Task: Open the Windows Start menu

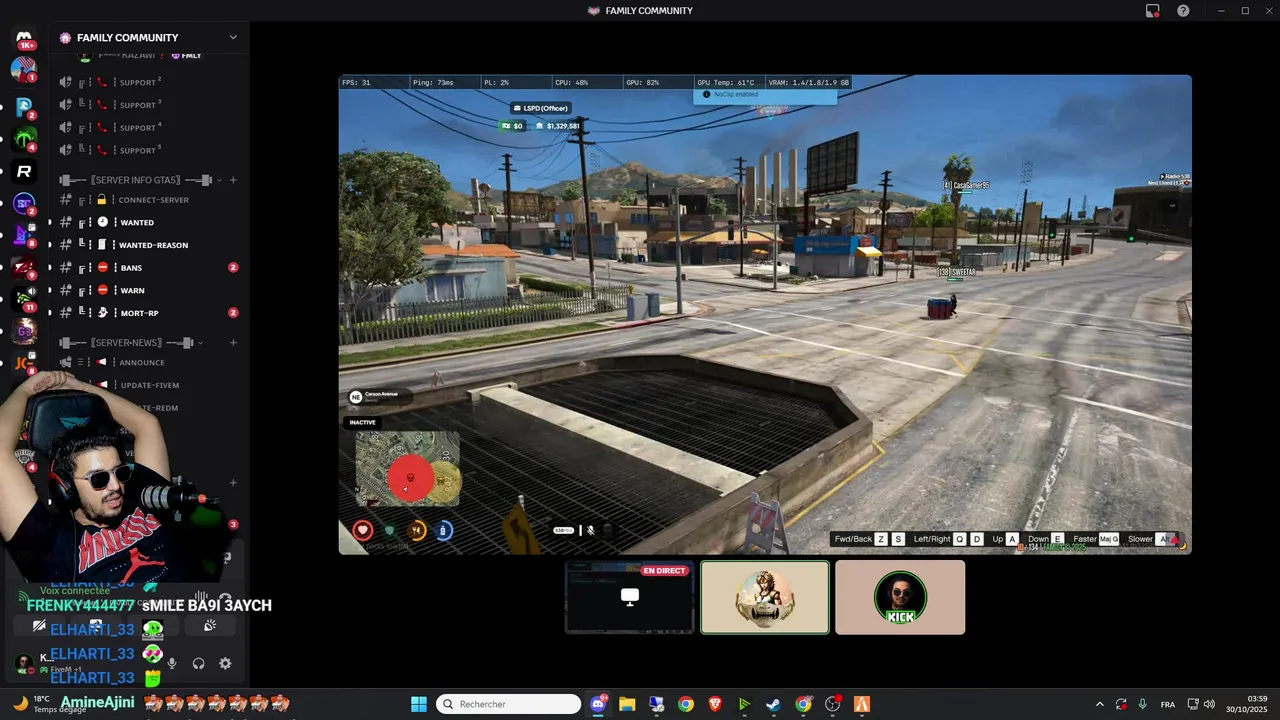Action: 418,704
